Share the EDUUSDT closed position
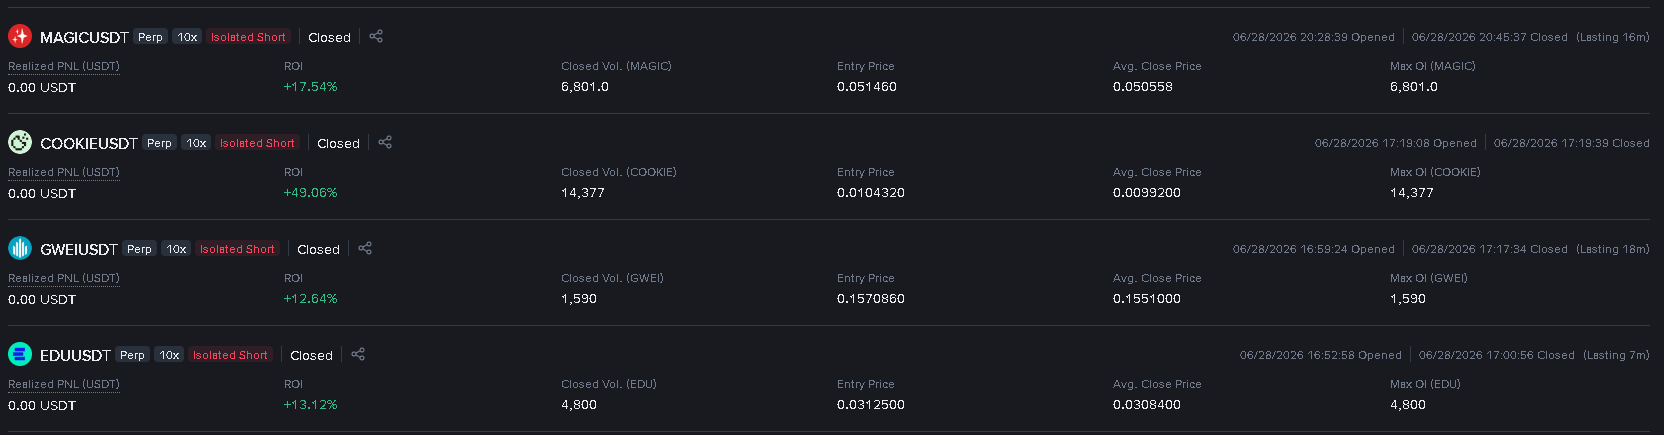Viewport: 1664px width, 435px height. coord(358,354)
